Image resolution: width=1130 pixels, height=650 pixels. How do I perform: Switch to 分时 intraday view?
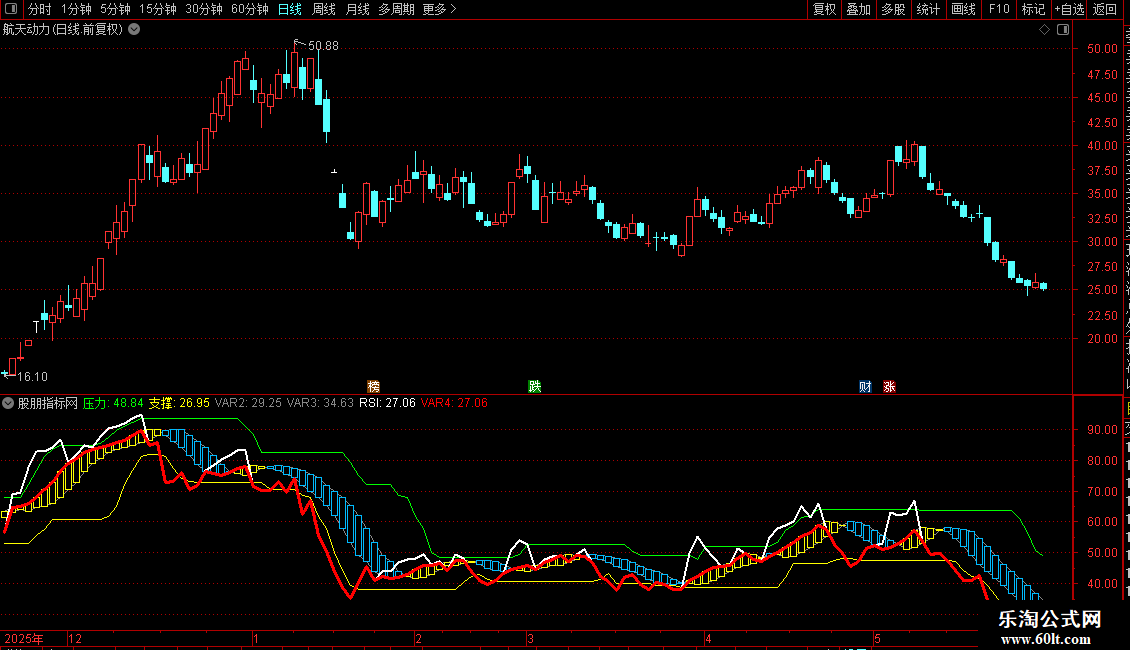click(40, 9)
